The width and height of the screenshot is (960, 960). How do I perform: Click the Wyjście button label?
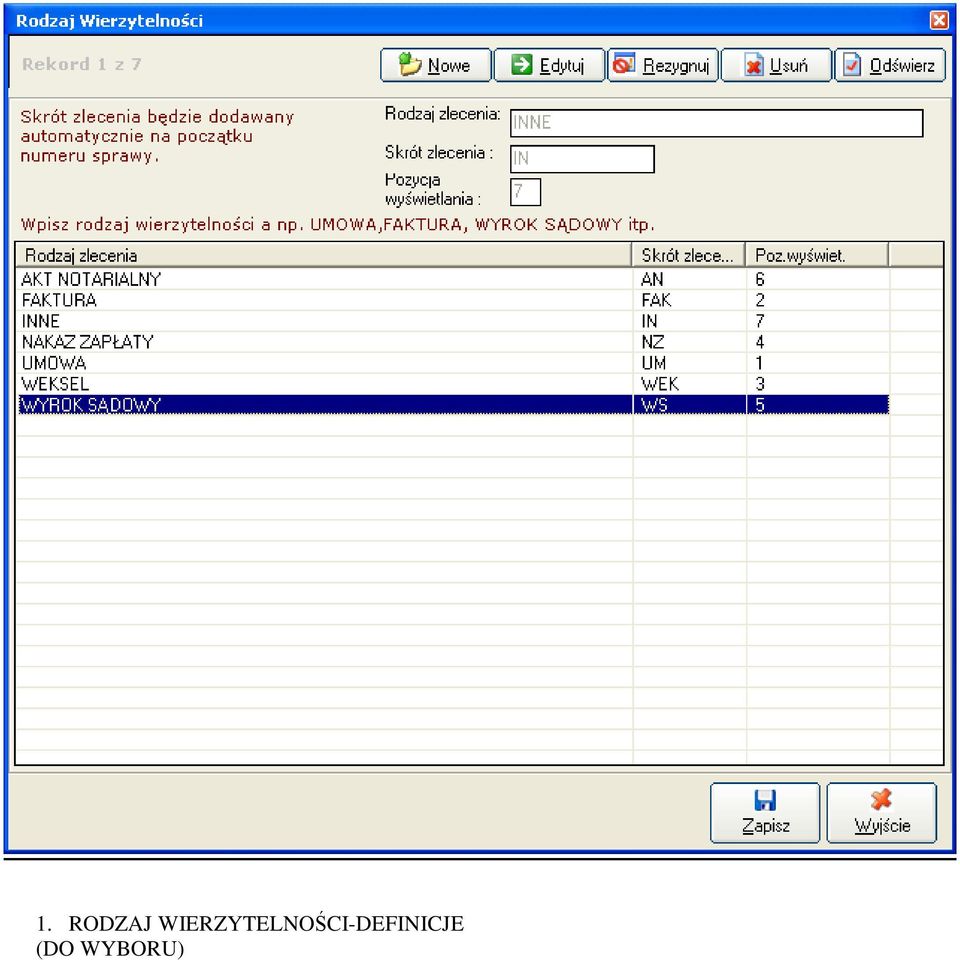tap(882, 826)
